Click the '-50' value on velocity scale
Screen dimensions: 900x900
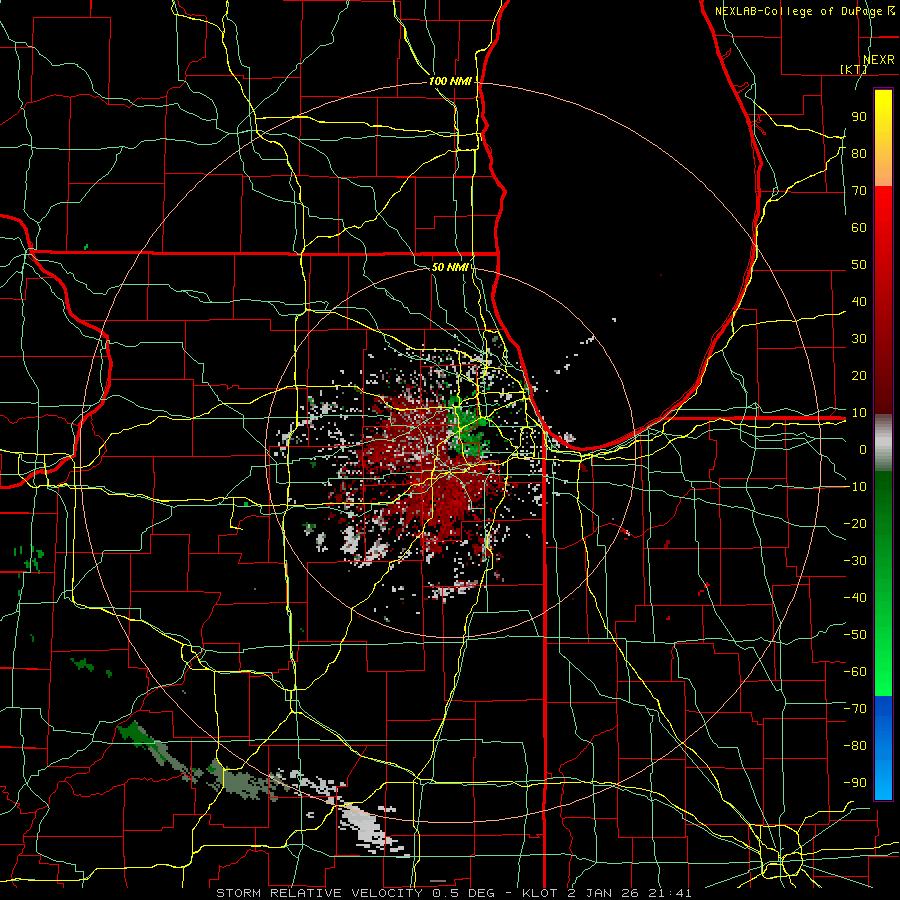(x=855, y=634)
